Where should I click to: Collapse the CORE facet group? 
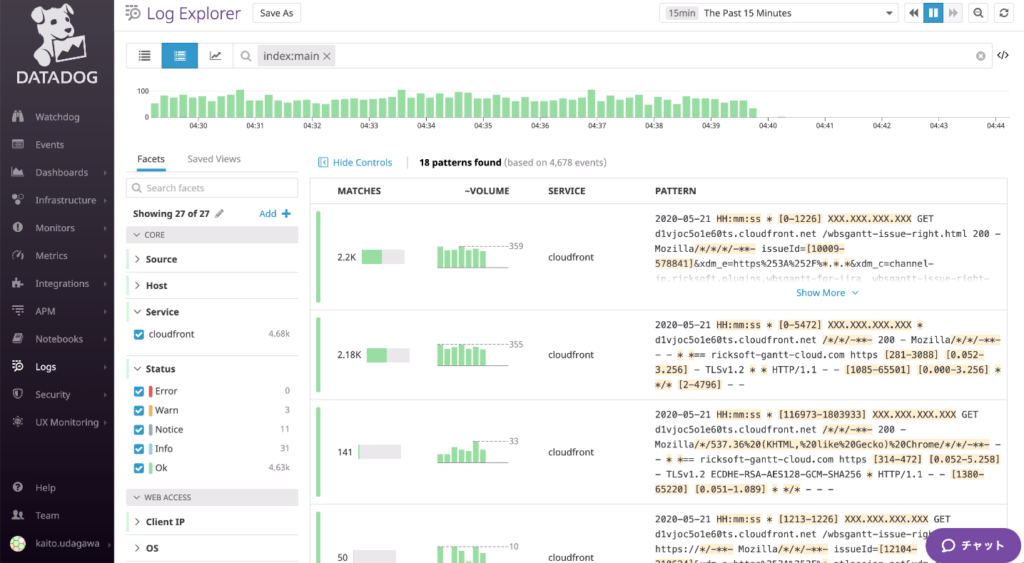(212, 234)
